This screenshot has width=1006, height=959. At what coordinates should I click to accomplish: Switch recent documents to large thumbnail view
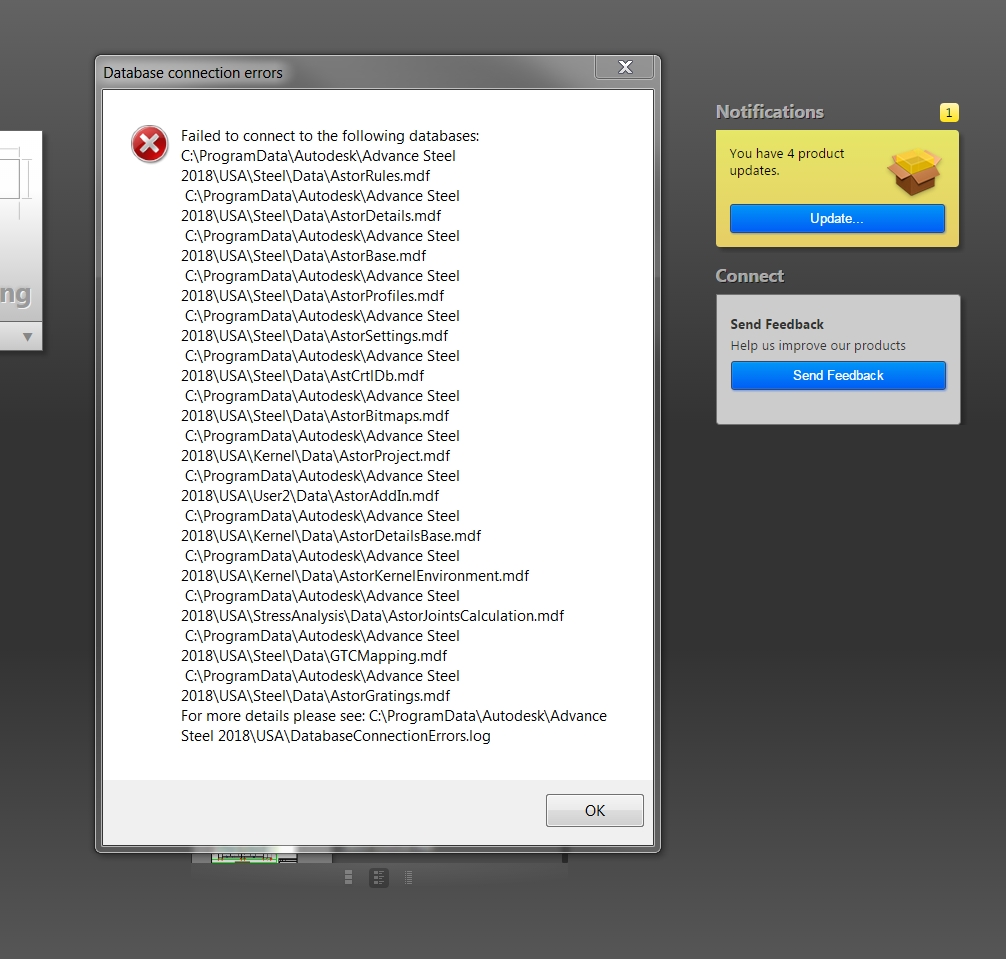[x=348, y=877]
